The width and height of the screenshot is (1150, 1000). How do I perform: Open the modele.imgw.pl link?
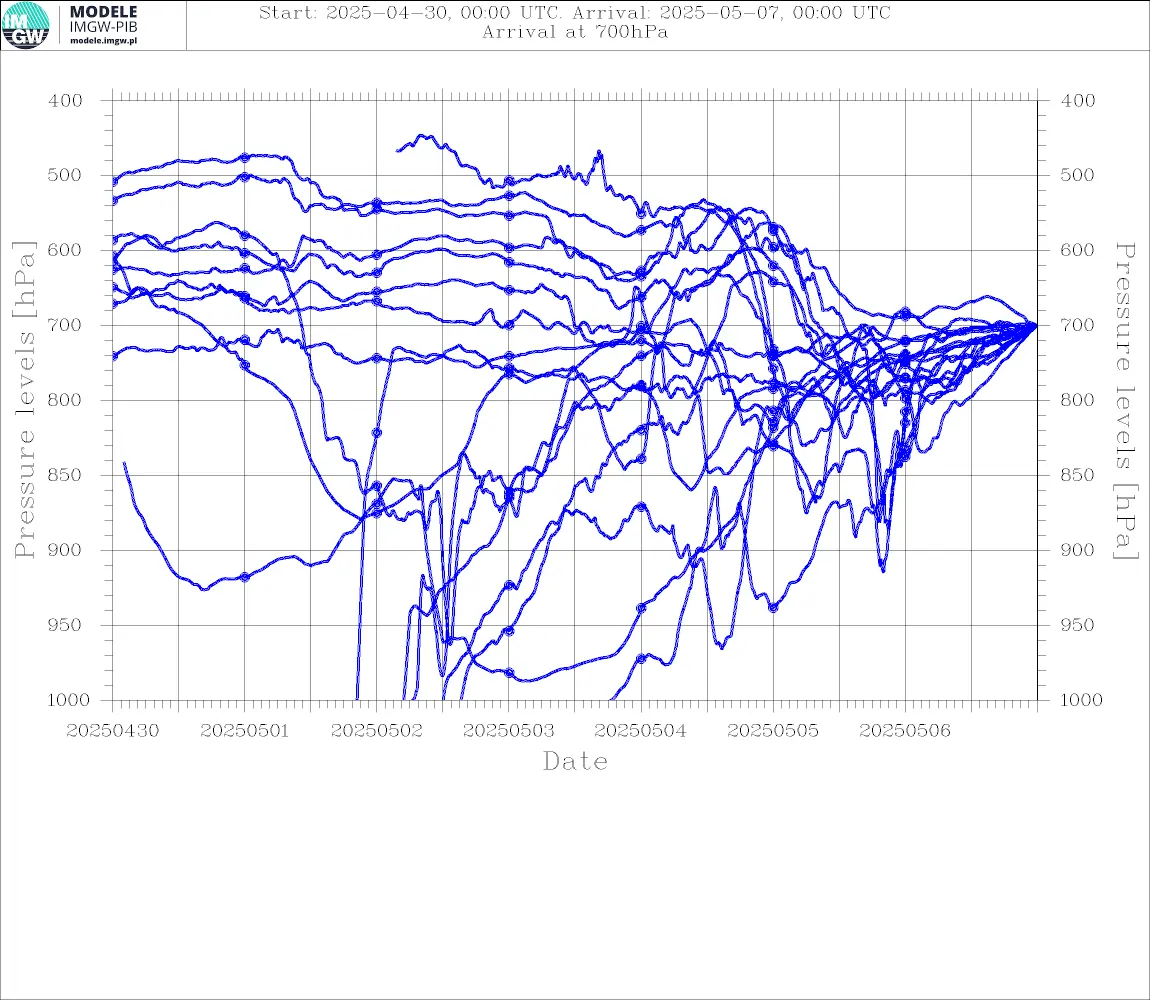coord(103,41)
